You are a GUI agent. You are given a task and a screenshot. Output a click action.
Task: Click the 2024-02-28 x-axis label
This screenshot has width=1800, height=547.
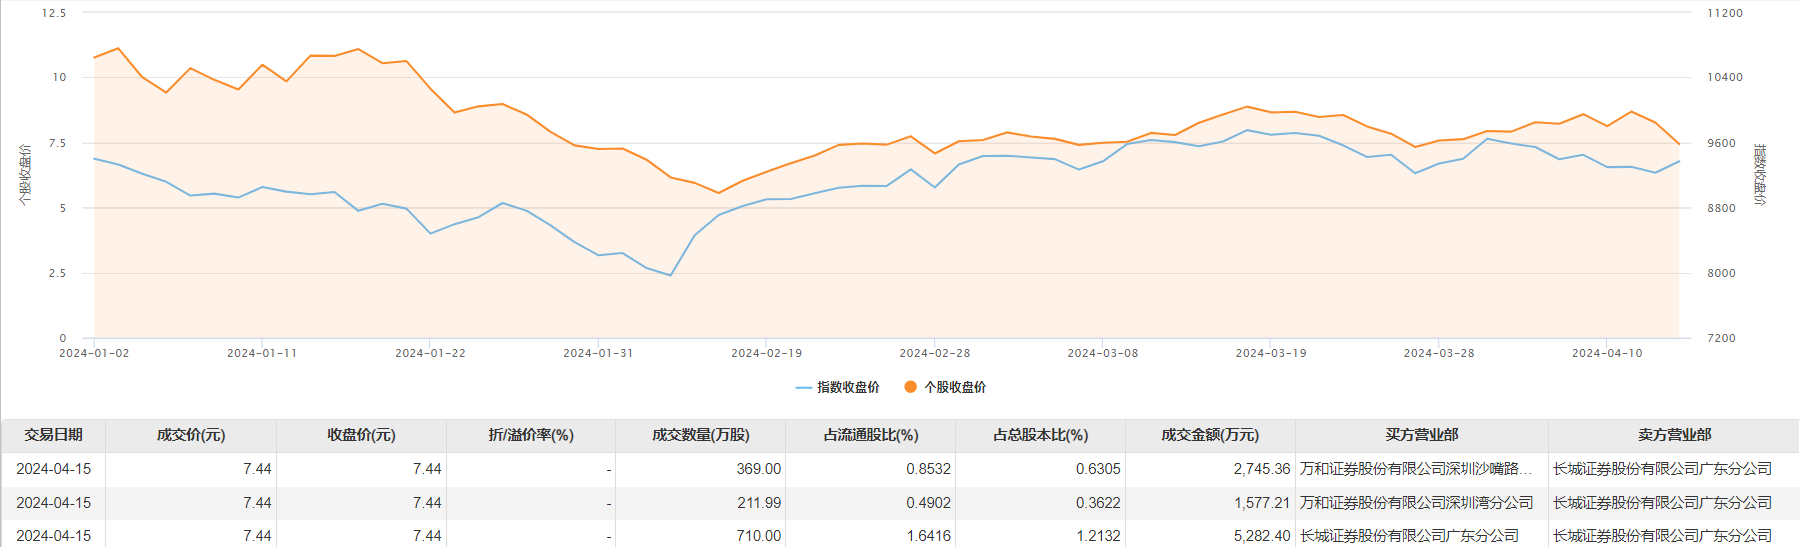pyautogui.click(x=934, y=353)
